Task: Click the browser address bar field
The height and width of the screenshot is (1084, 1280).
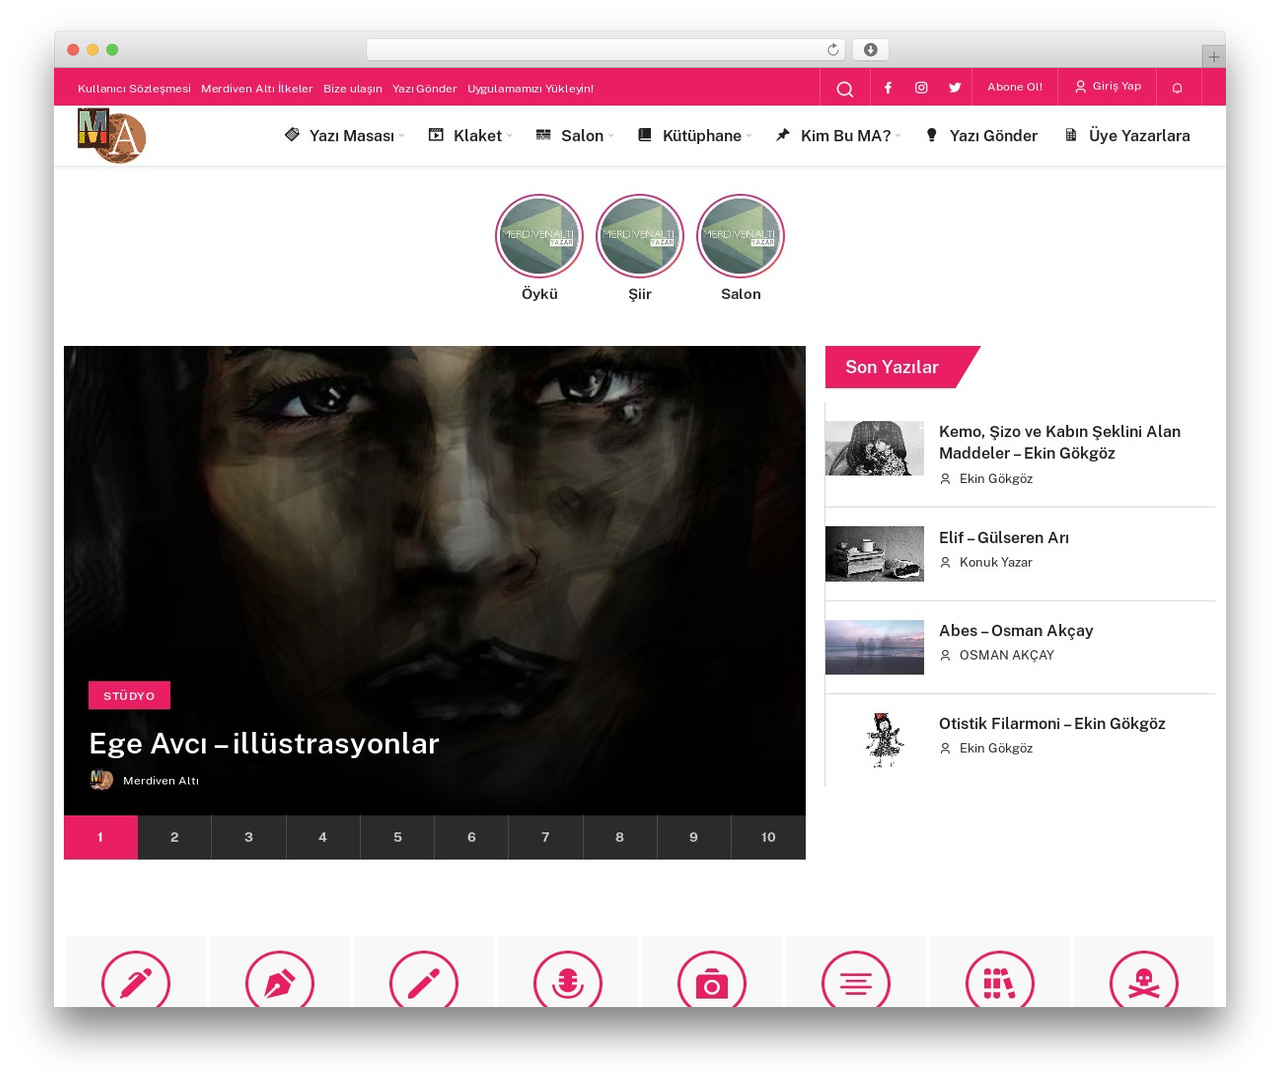Action: [x=605, y=50]
